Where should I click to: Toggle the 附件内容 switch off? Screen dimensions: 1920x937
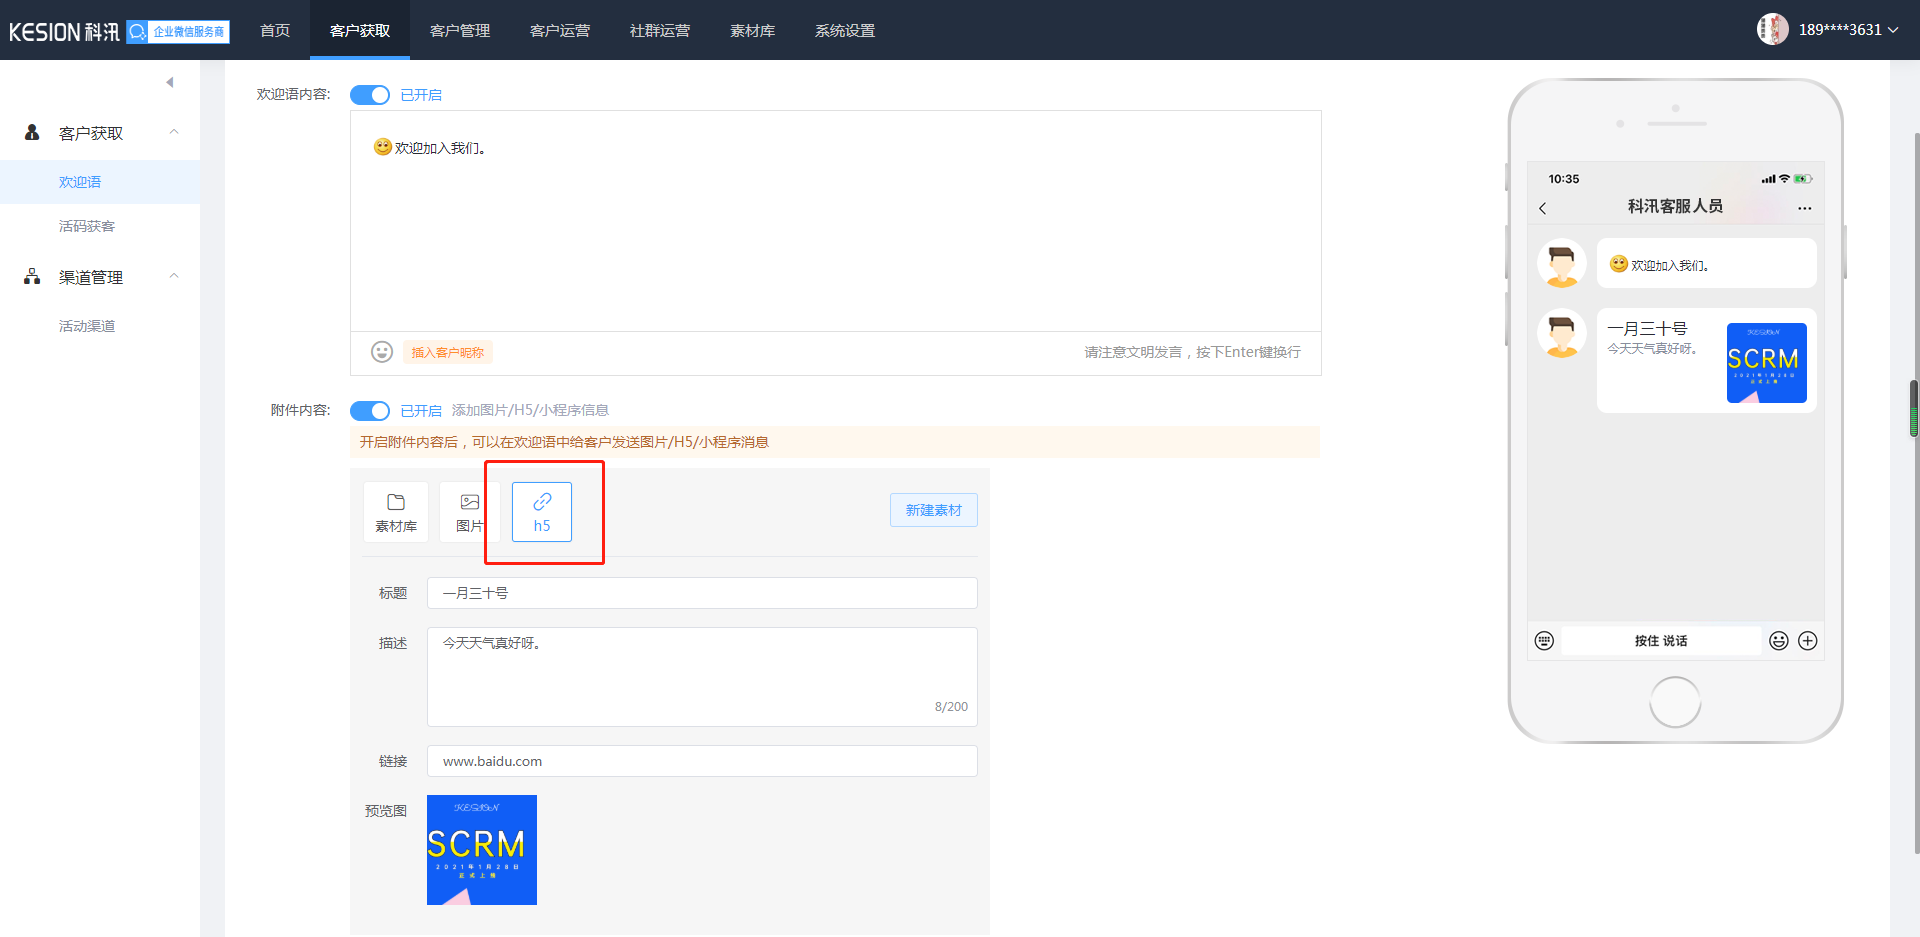coord(370,411)
